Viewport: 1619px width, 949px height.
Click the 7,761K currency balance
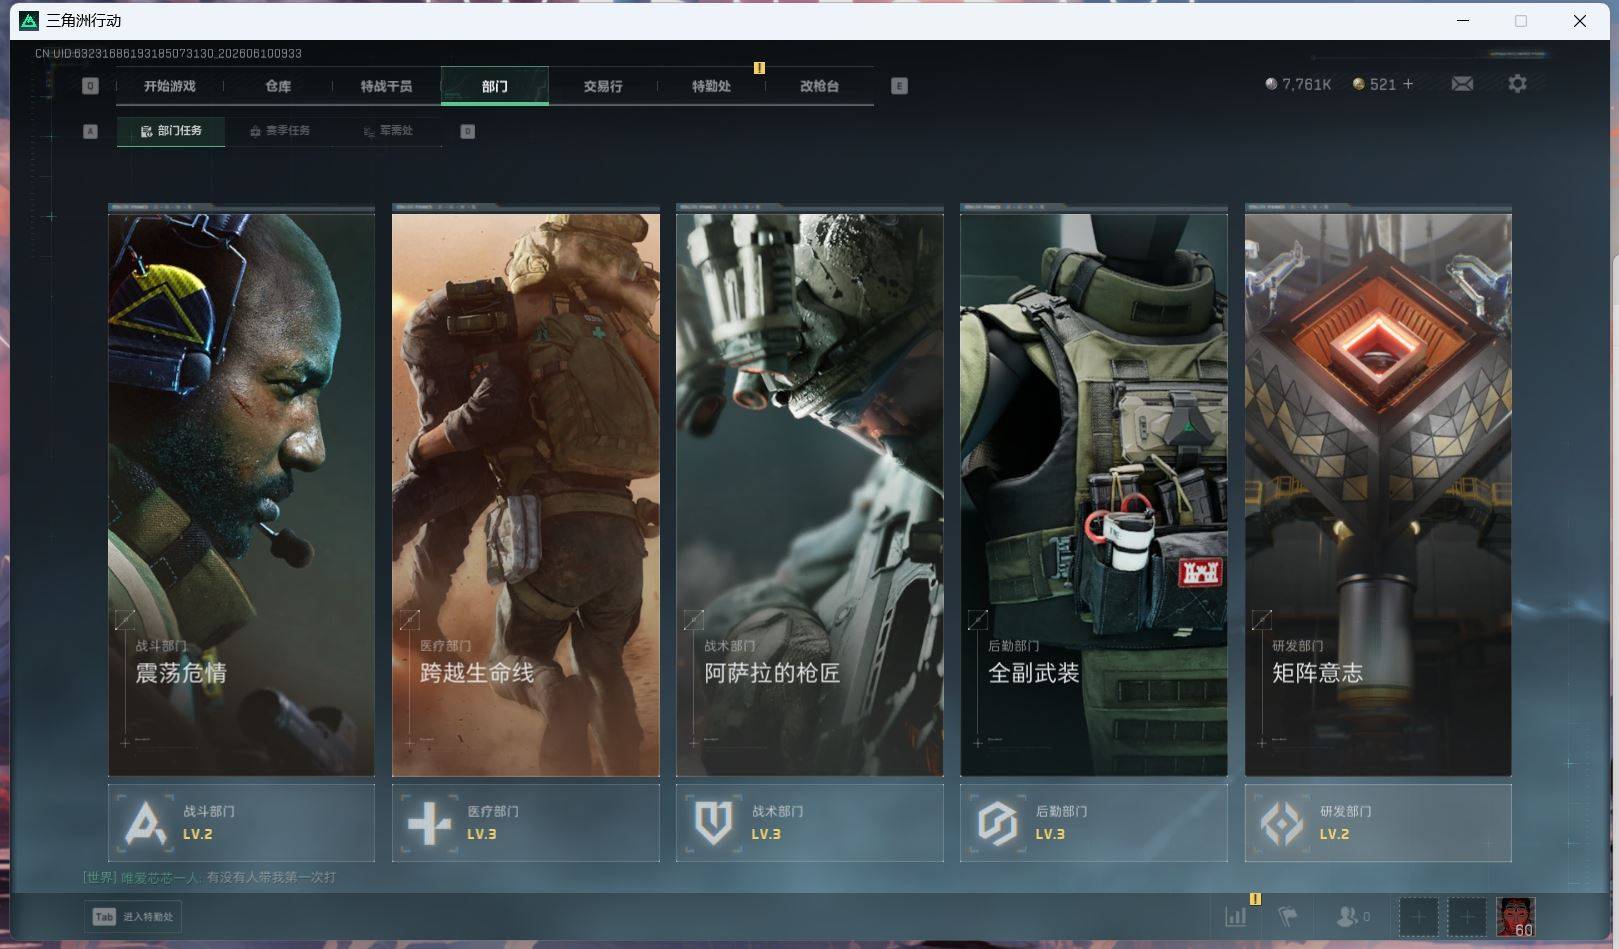tap(1298, 84)
